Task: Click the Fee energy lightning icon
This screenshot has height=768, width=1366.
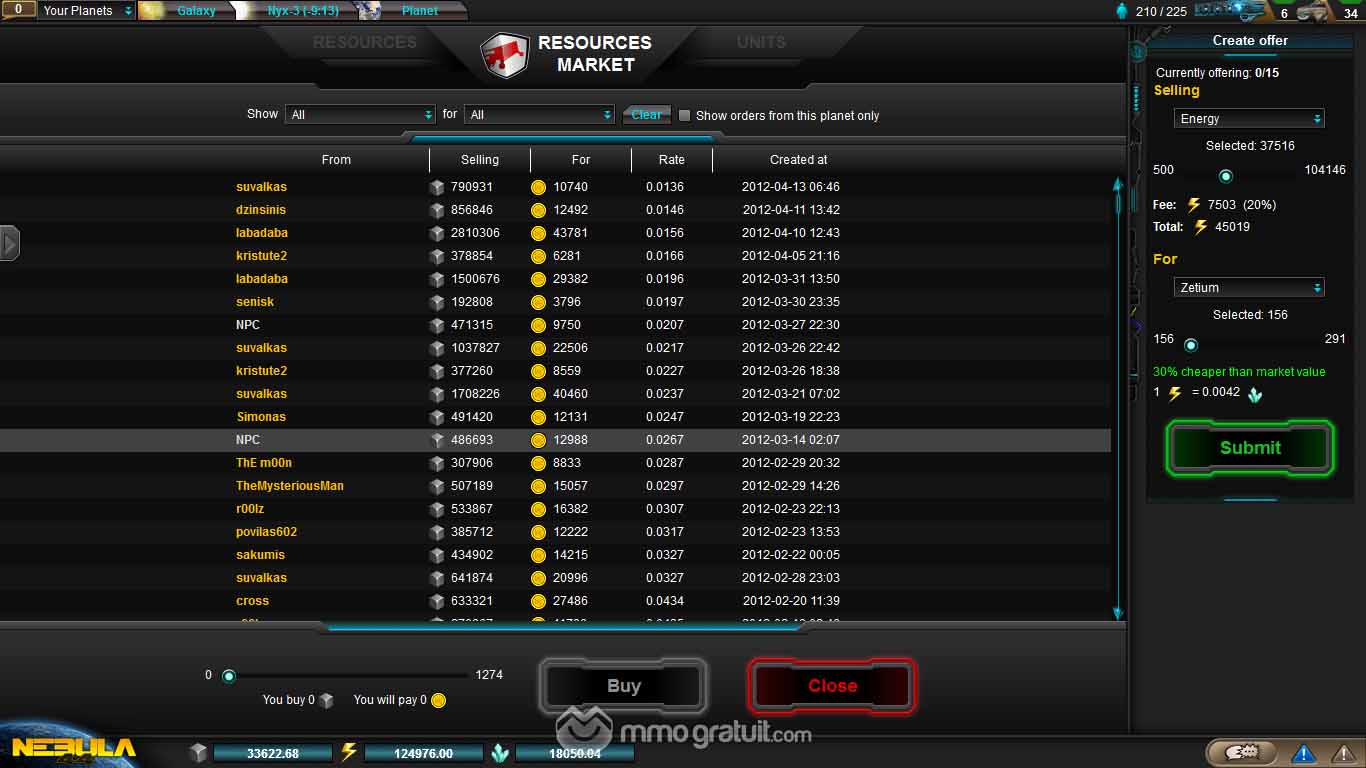Action: 1194,205
